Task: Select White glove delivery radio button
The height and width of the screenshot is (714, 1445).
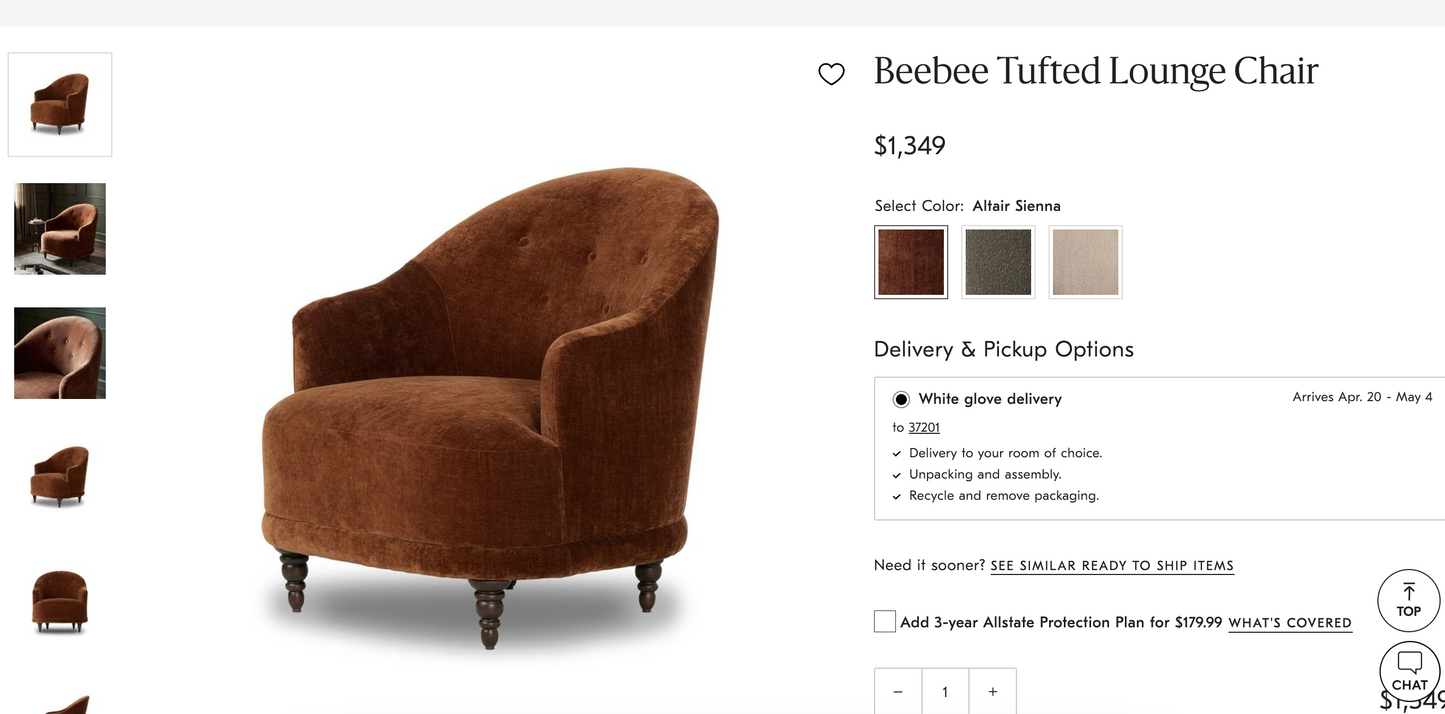Action: [901, 399]
